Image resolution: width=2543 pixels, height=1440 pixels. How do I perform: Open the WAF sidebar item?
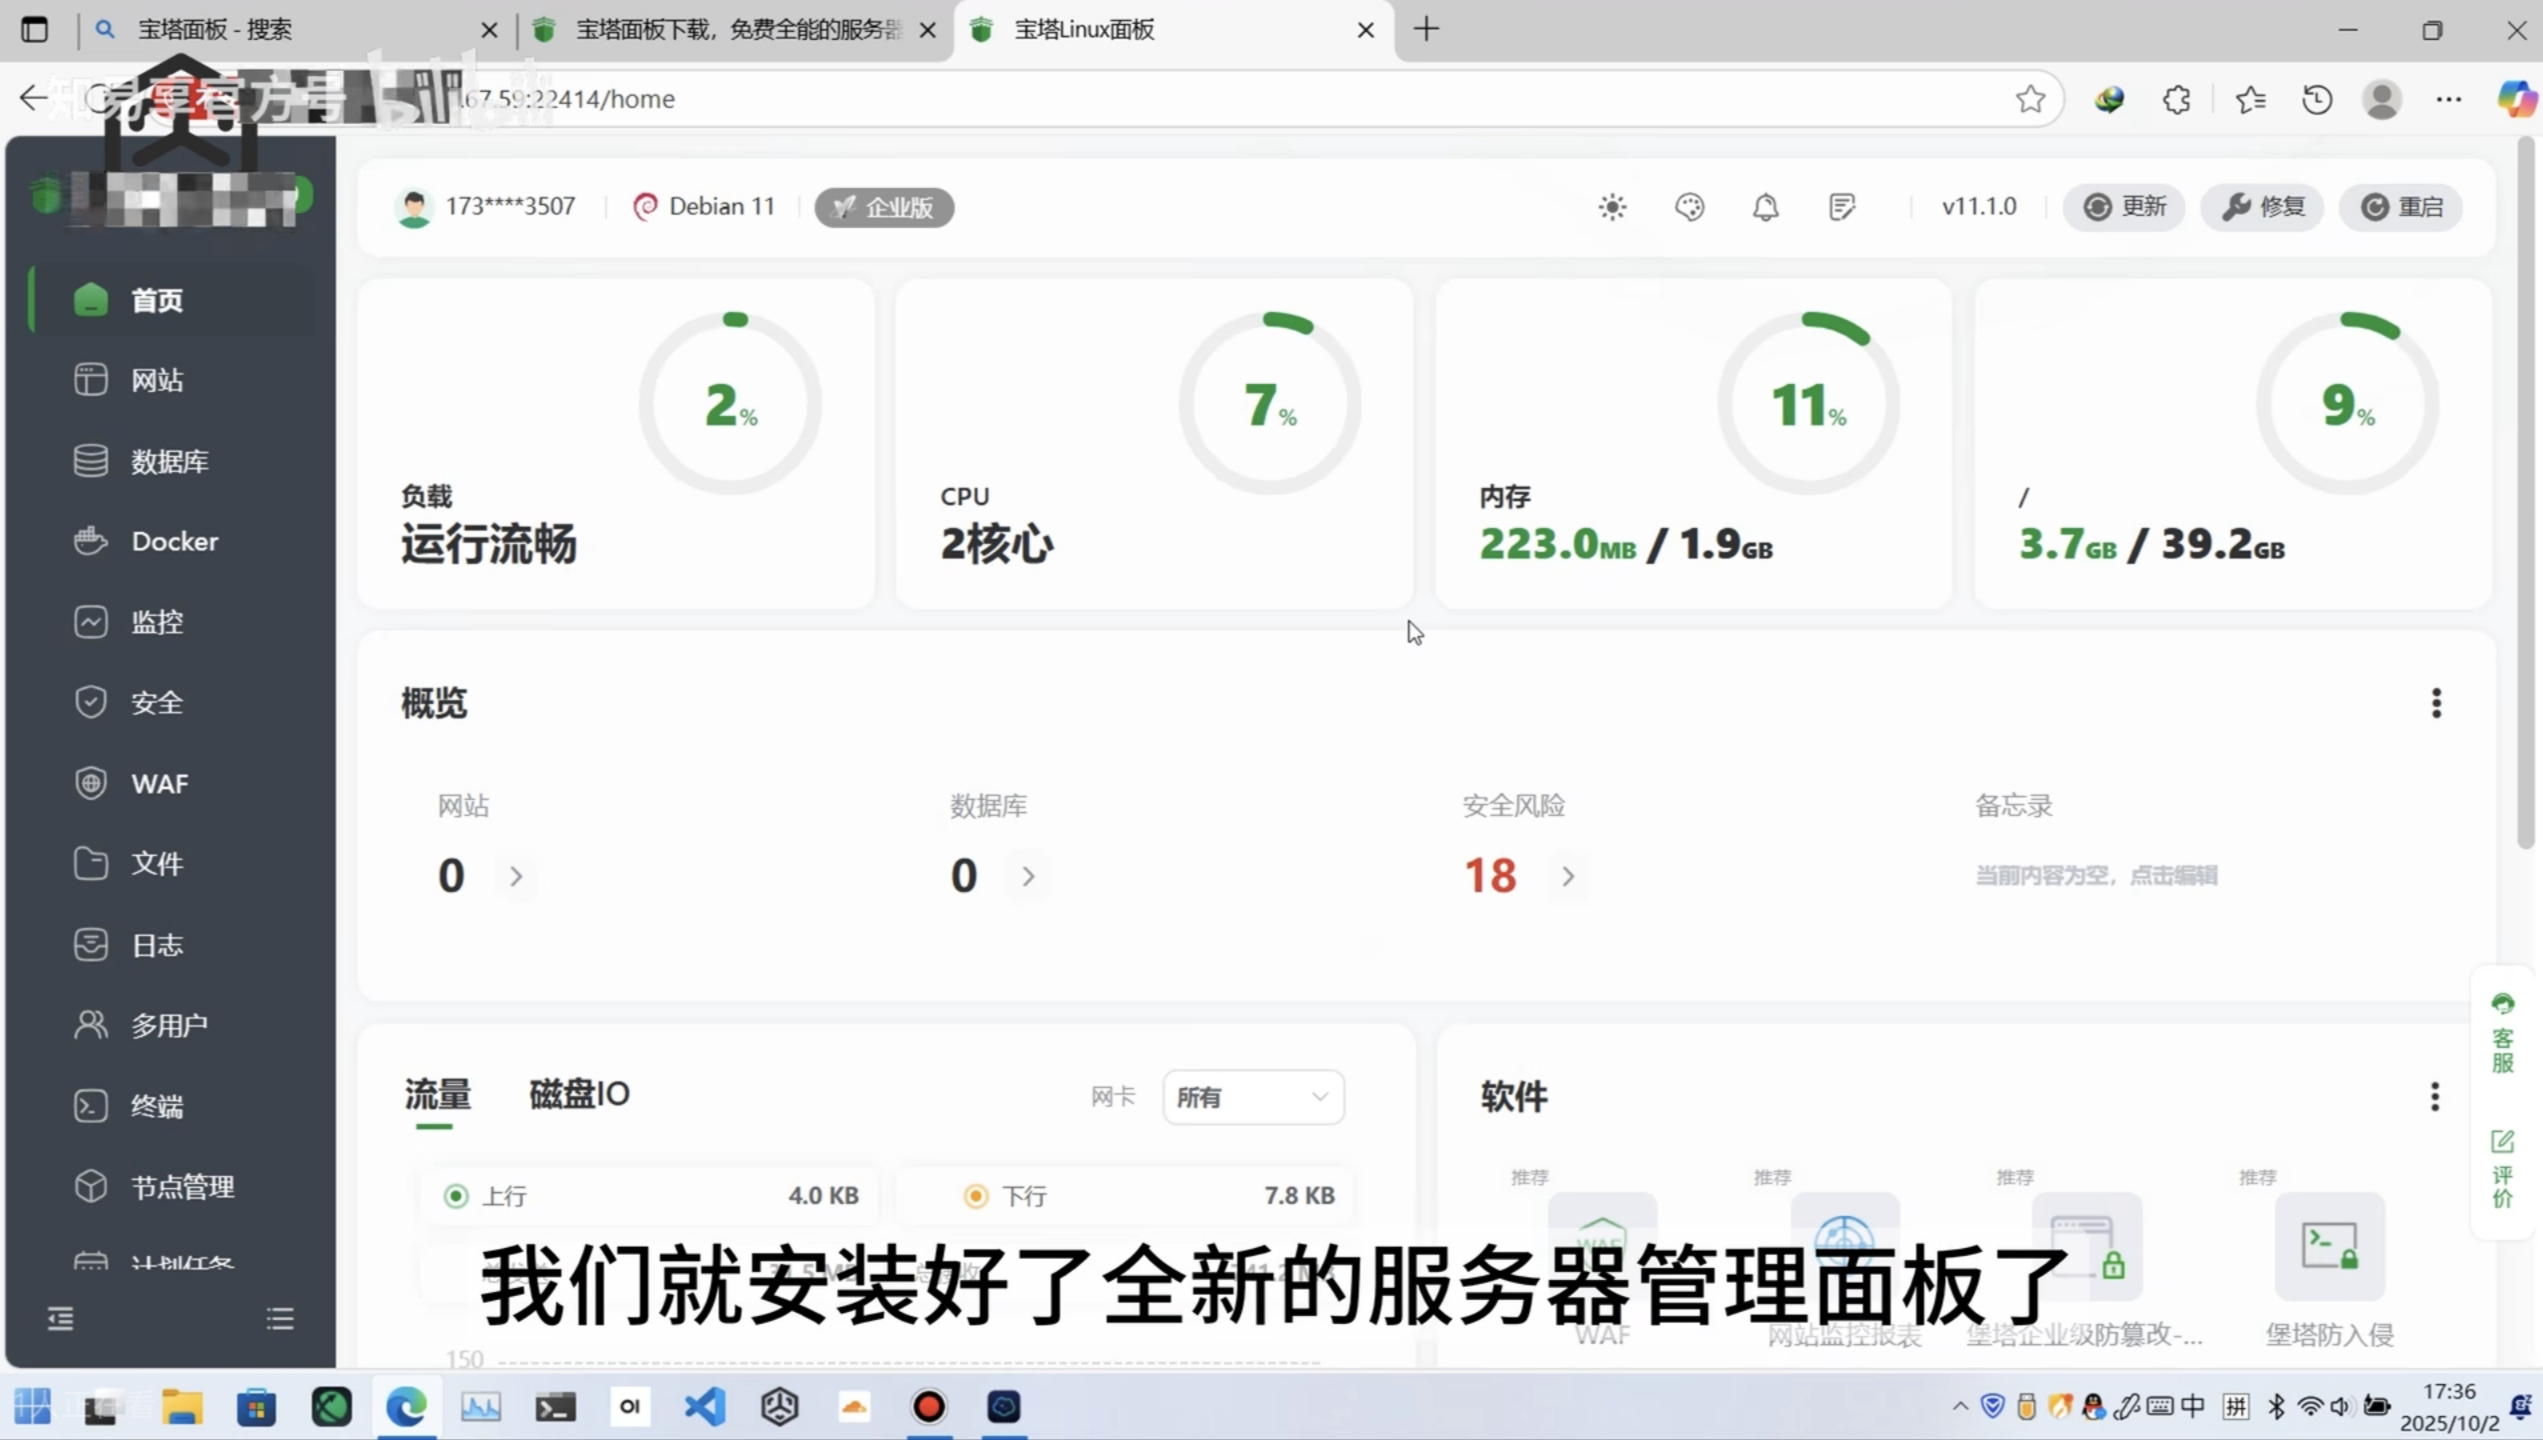[x=159, y=783]
